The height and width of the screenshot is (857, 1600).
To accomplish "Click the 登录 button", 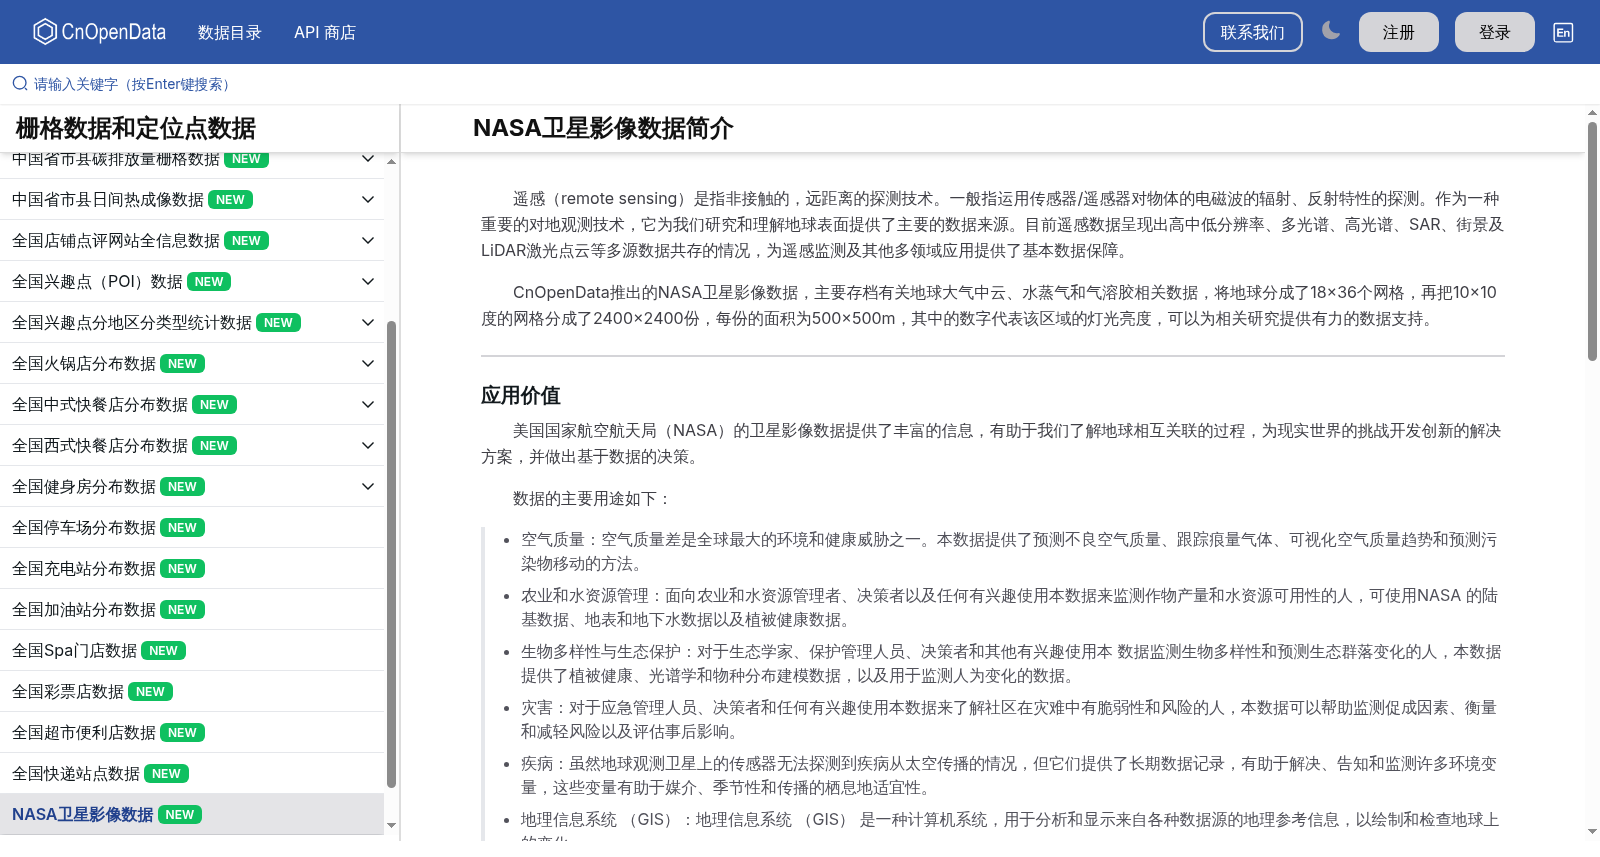I will click(1494, 32).
